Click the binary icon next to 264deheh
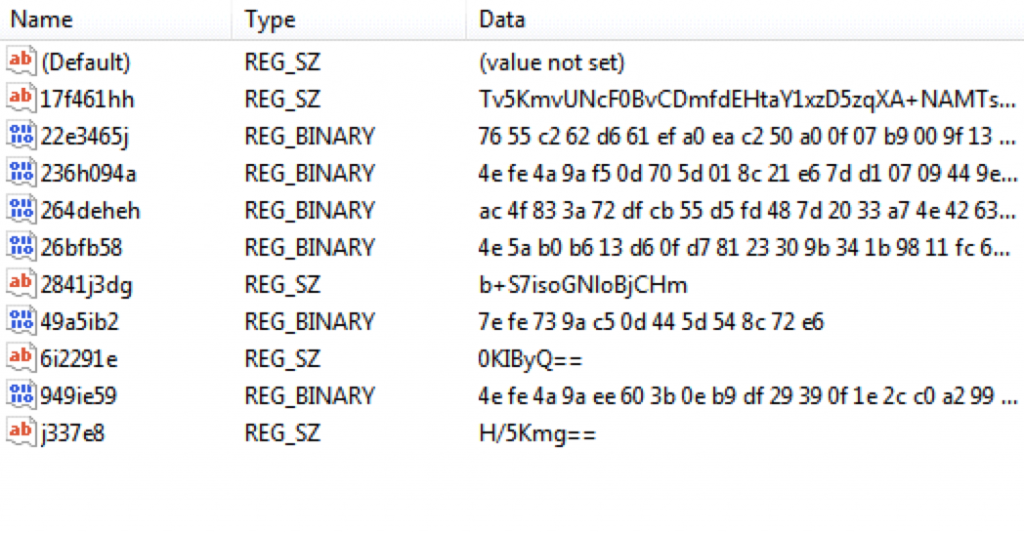 point(20,210)
